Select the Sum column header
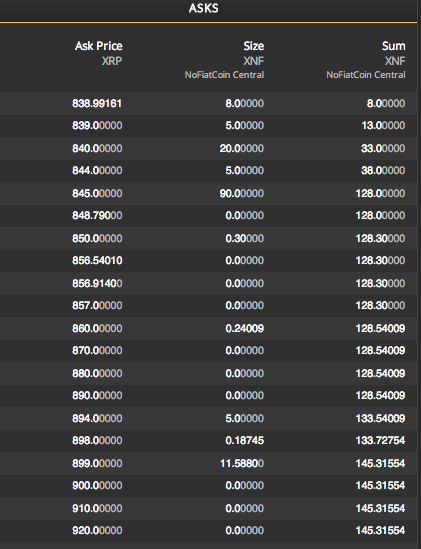This screenshot has height=549, width=421. pos(393,46)
